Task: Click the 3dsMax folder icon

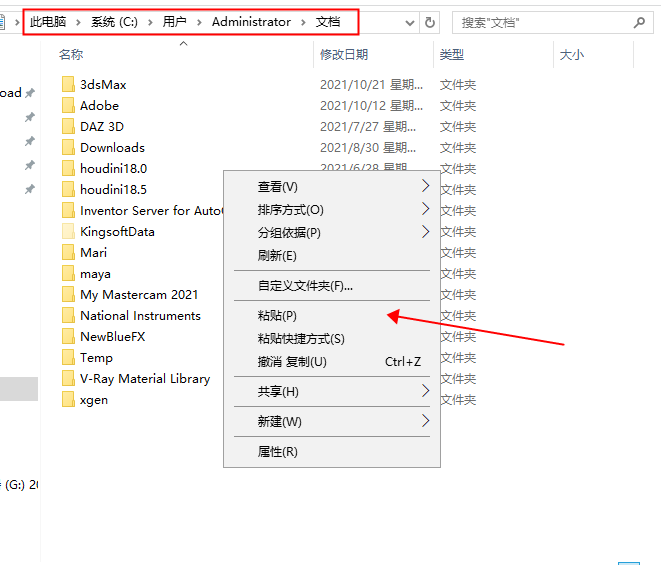Action: (x=68, y=85)
